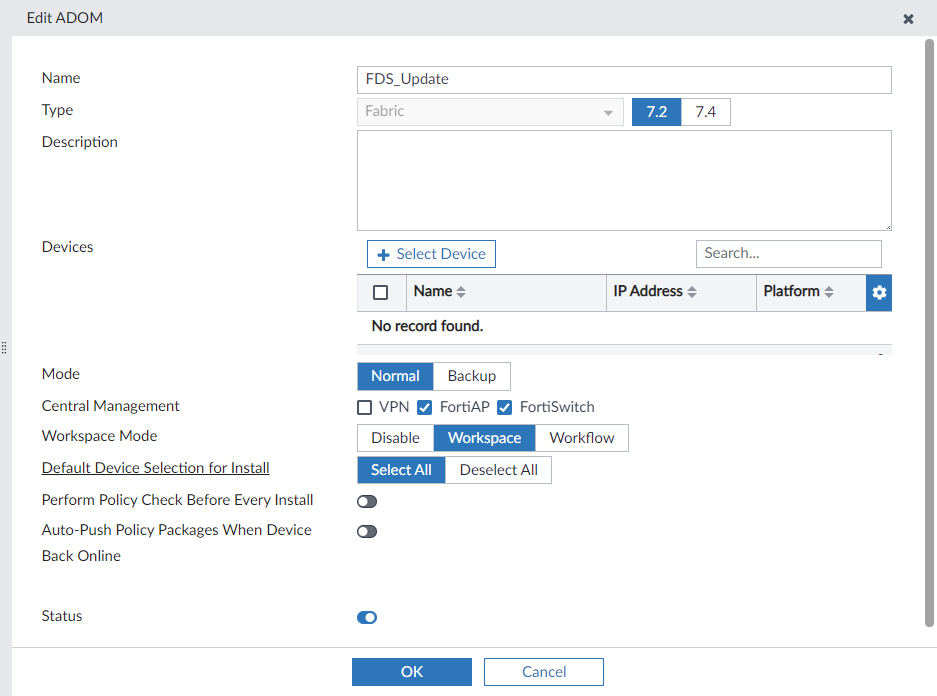The height and width of the screenshot is (696, 937).
Task: Click the dialog vertical scrollbar
Action: click(x=929, y=333)
